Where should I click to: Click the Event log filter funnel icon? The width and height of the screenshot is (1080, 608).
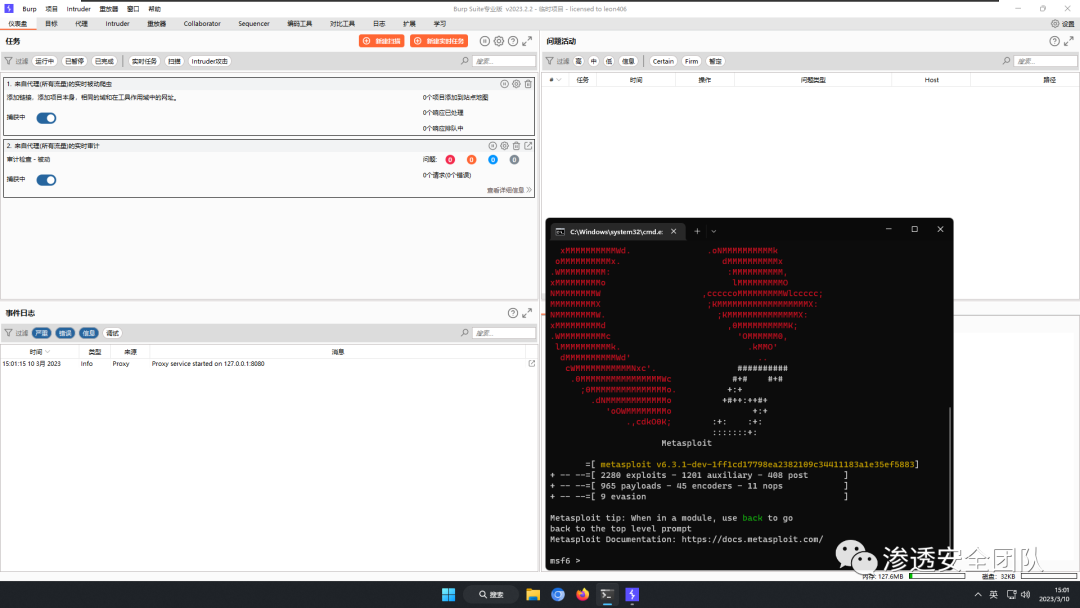[9, 333]
